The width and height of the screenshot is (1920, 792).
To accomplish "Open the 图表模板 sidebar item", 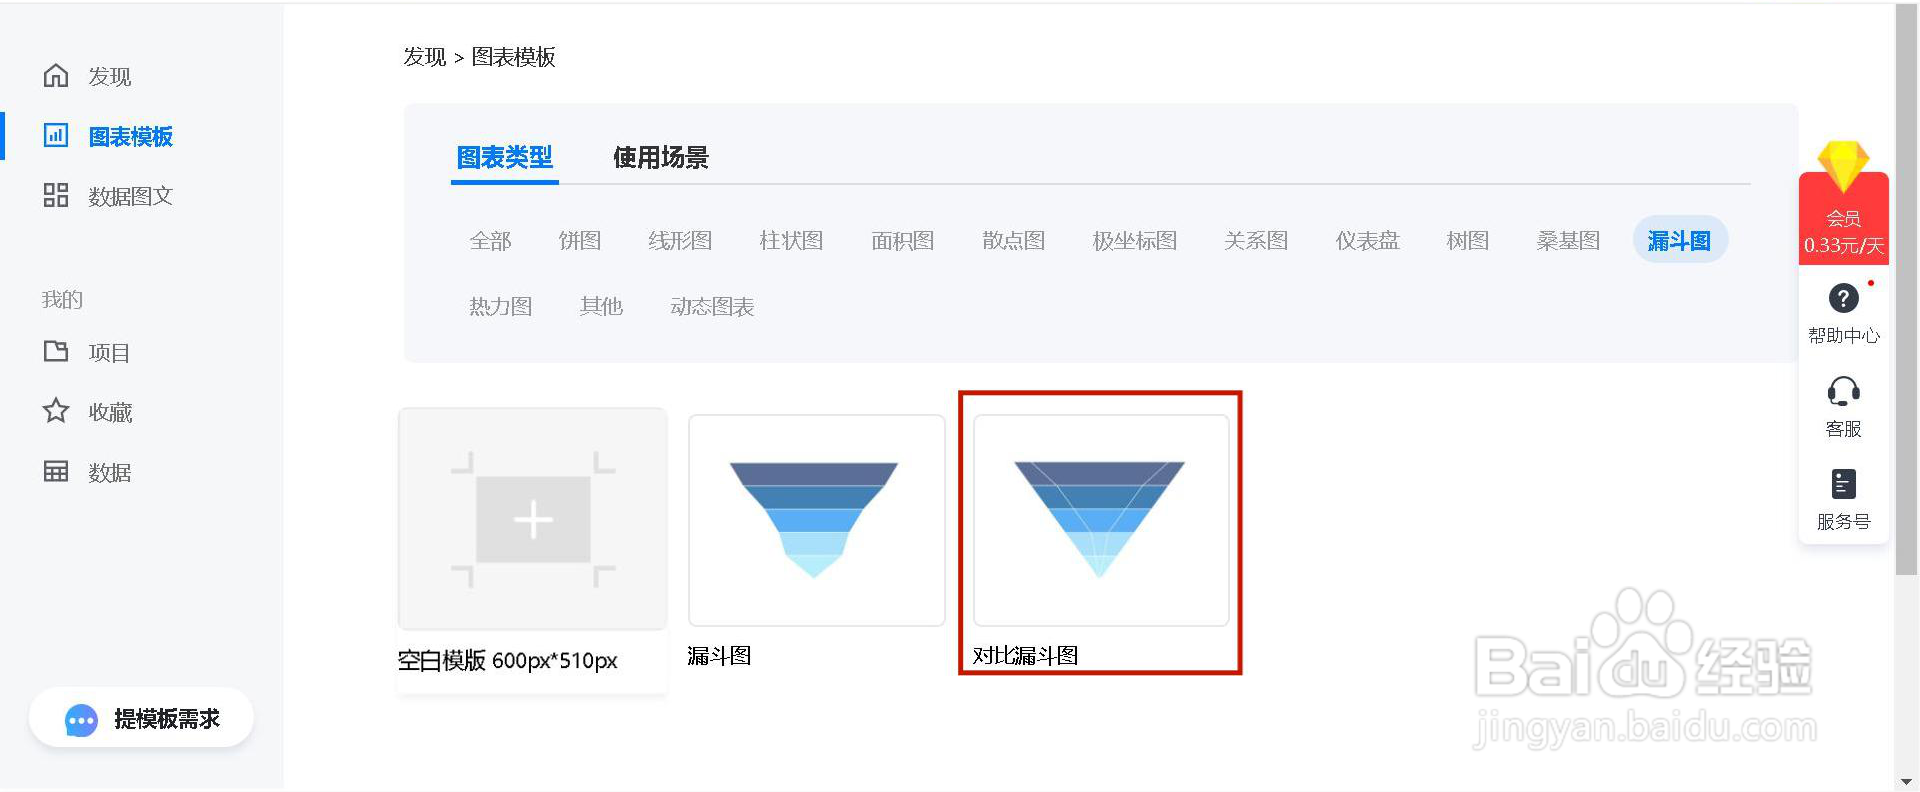I will [x=131, y=136].
